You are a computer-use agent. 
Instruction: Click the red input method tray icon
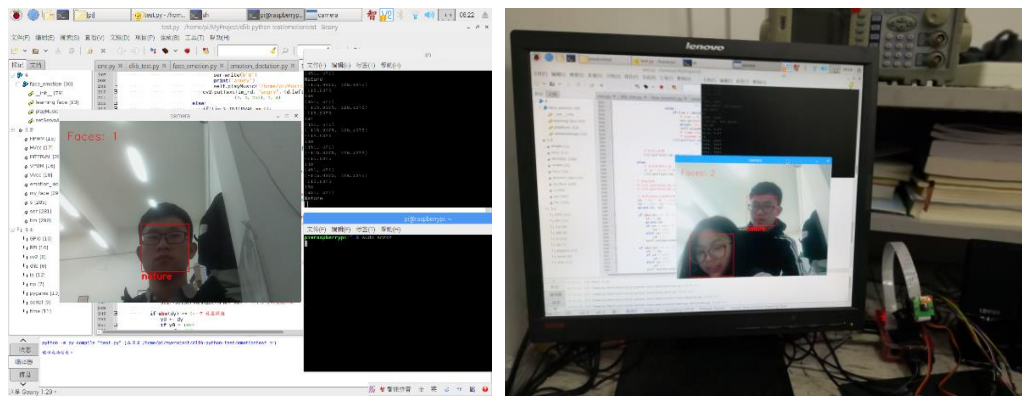pyautogui.click(x=372, y=14)
